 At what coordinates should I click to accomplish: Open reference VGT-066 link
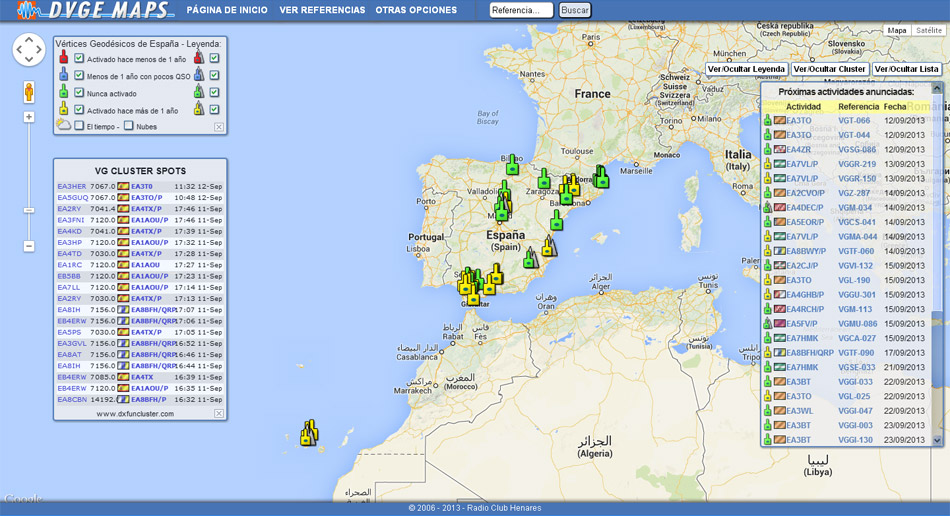point(854,121)
